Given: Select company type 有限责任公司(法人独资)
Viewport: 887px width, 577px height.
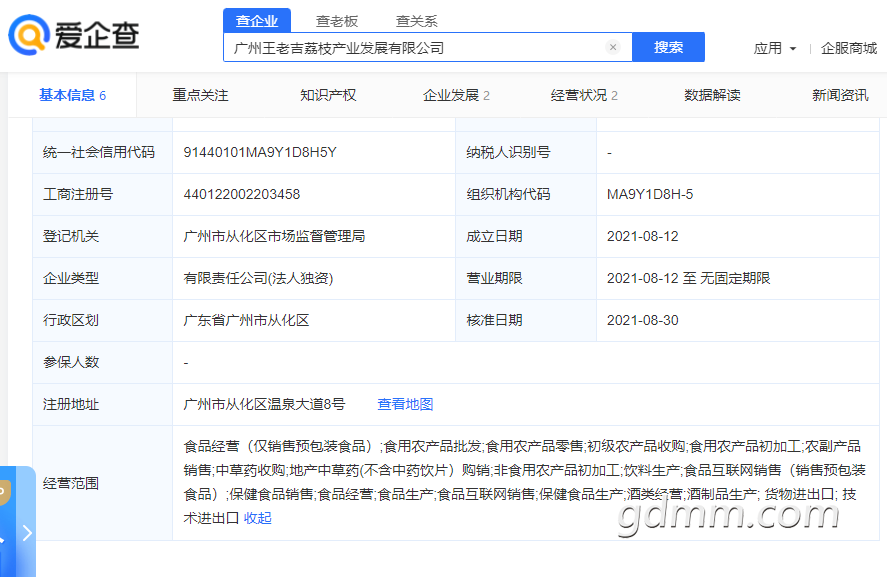Looking at the screenshot, I should tap(258, 278).
